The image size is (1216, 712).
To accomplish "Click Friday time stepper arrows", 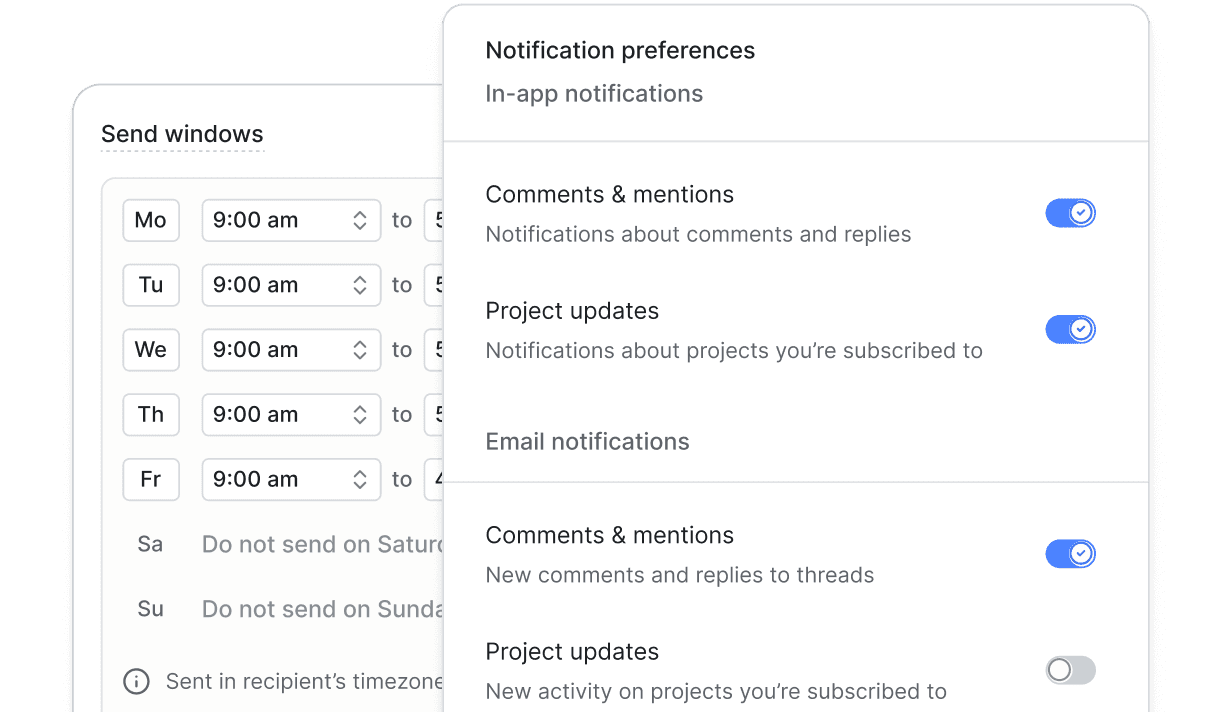I will 360,480.
